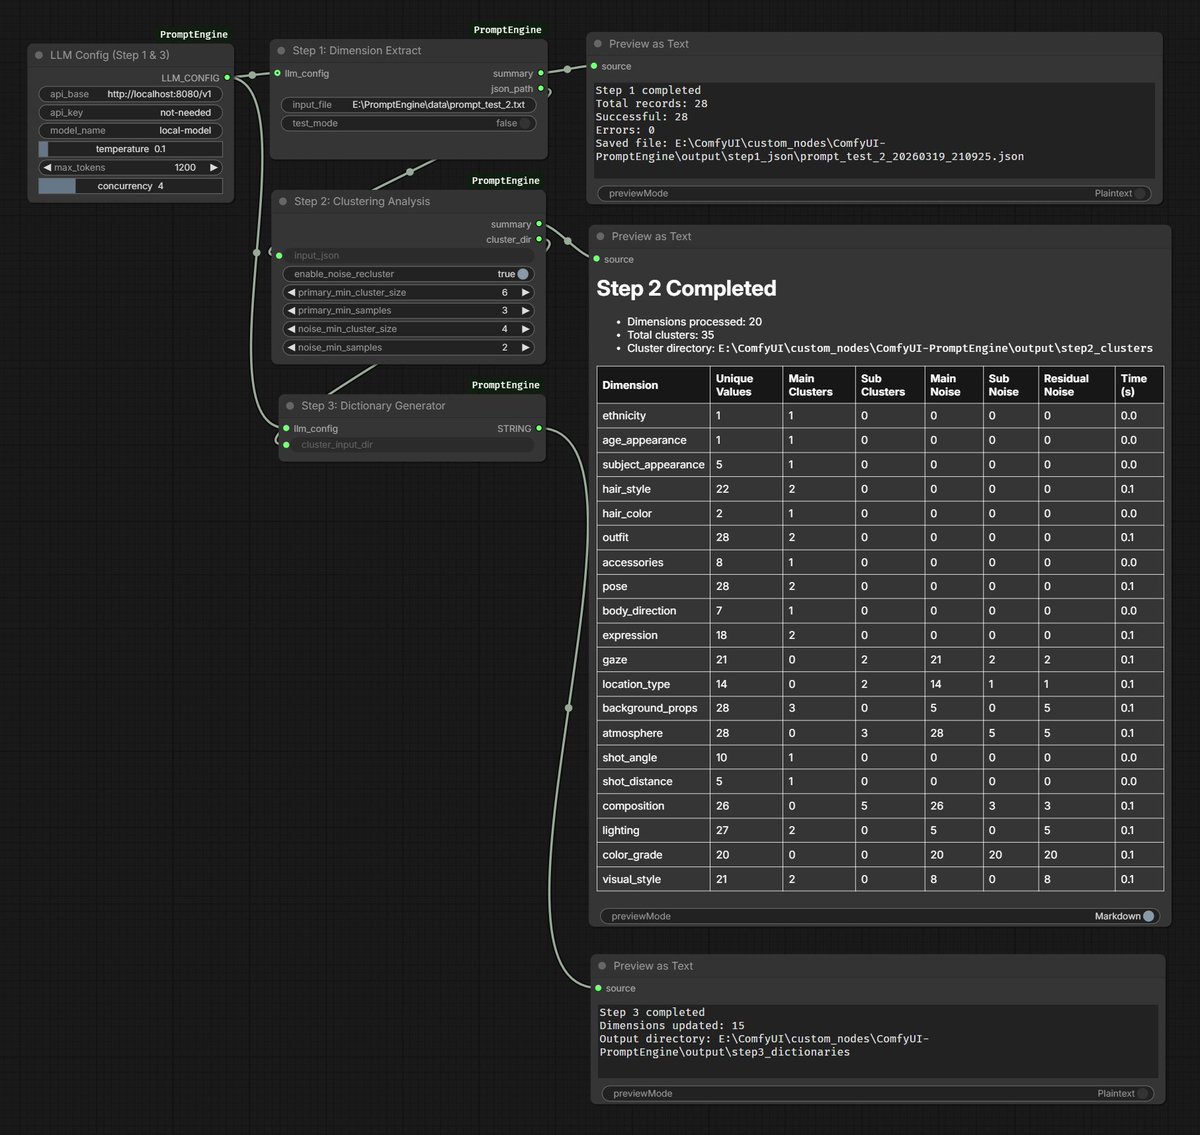Increase noise_min_samples value
This screenshot has width=1200, height=1135.
point(525,347)
